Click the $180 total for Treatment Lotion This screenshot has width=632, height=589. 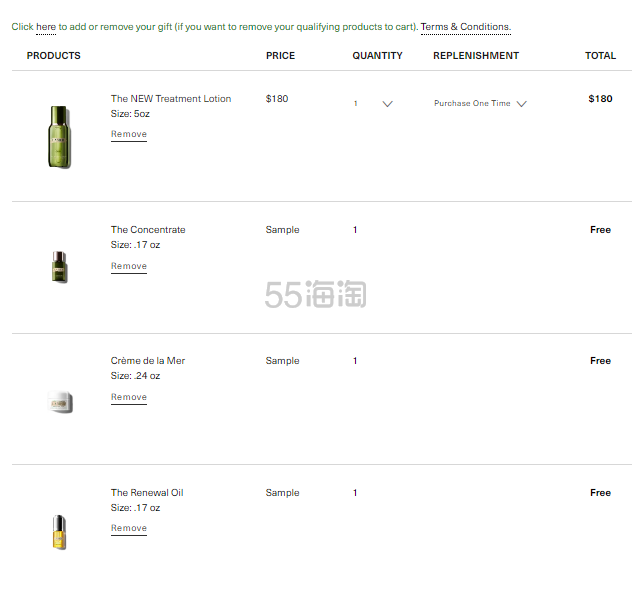pyautogui.click(x=600, y=99)
